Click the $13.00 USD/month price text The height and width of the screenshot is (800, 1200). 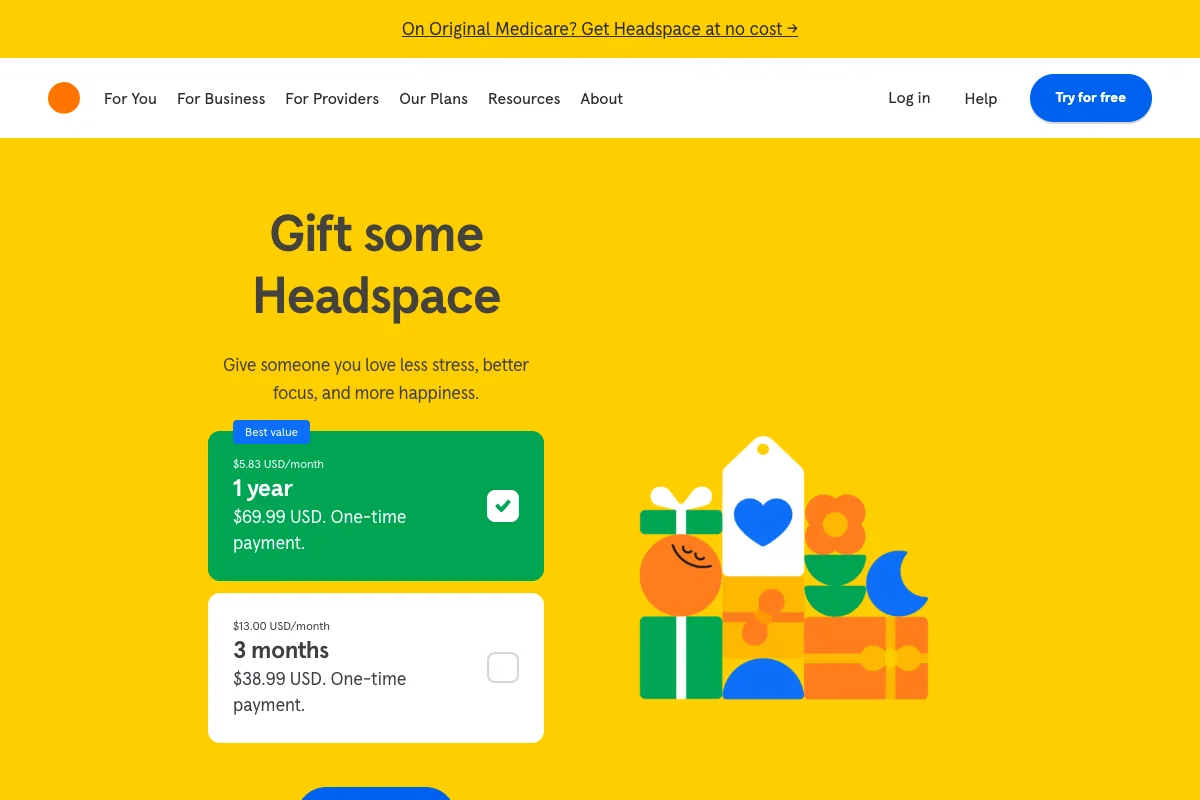[x=281, y=626]
